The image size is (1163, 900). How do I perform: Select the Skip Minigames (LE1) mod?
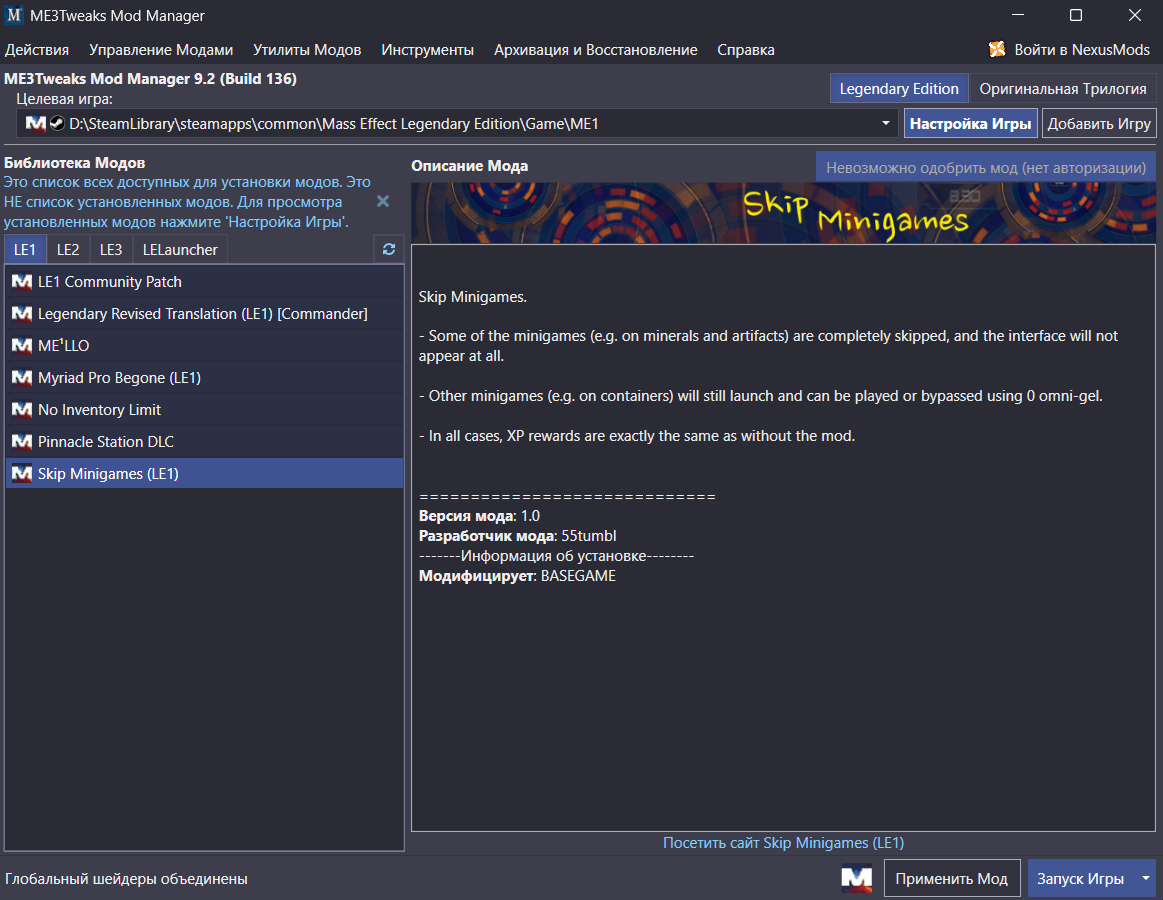point(205,473)
